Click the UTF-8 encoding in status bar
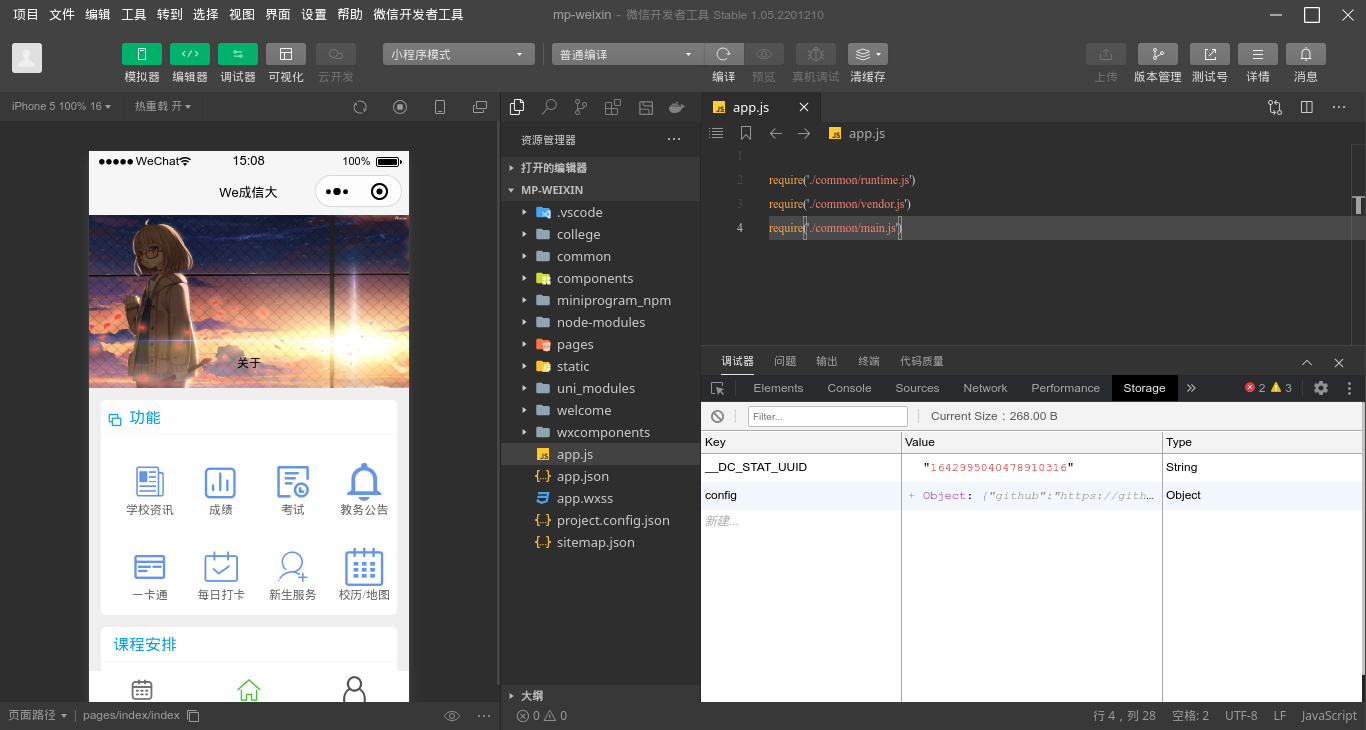The width and height of the screenshot is (1366, 730). pos(1241,716)
